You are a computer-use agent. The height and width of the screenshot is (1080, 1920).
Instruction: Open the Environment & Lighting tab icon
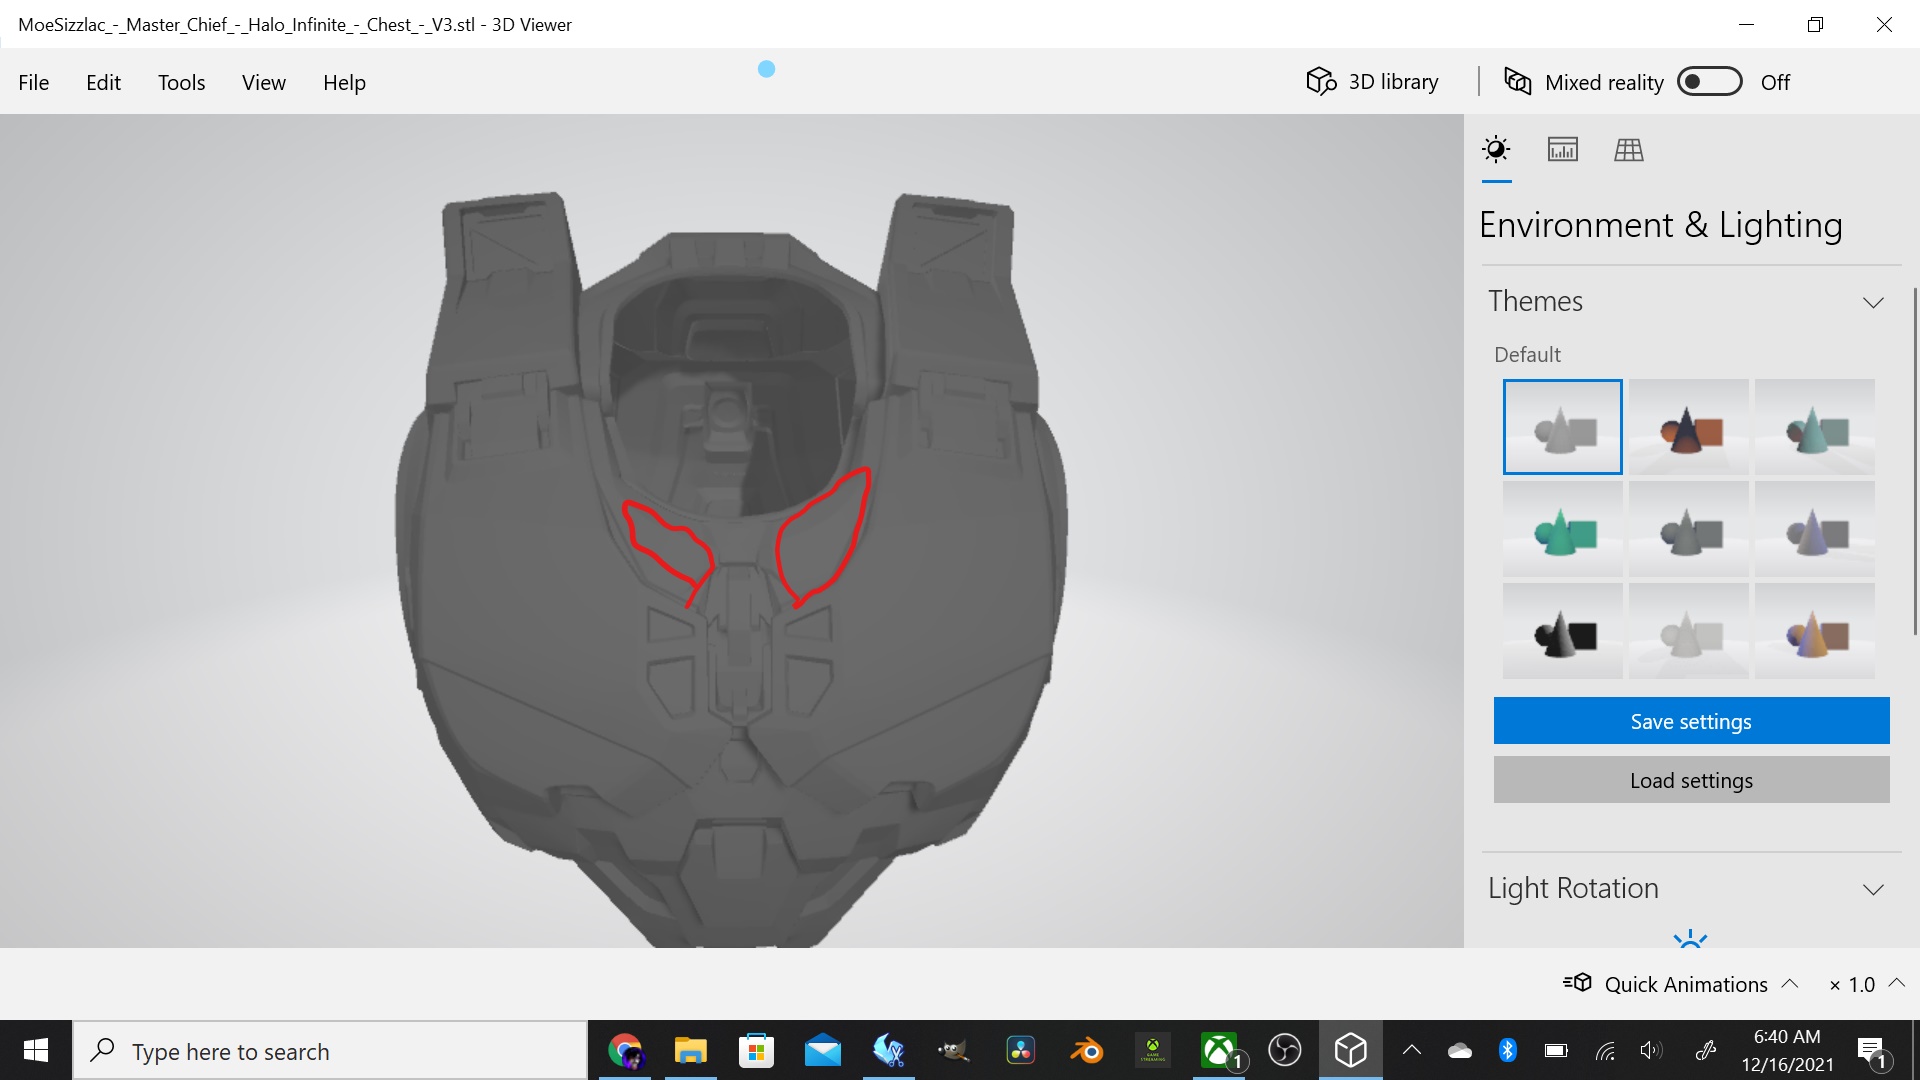tap(1496, 150)
